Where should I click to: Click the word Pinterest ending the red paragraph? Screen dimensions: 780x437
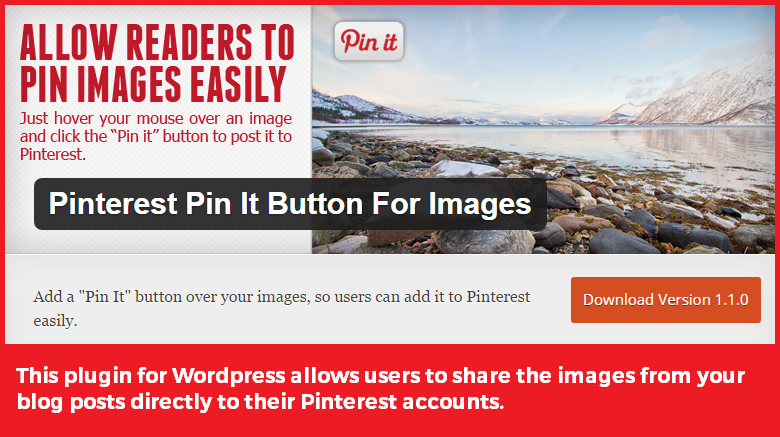(52, 154)
